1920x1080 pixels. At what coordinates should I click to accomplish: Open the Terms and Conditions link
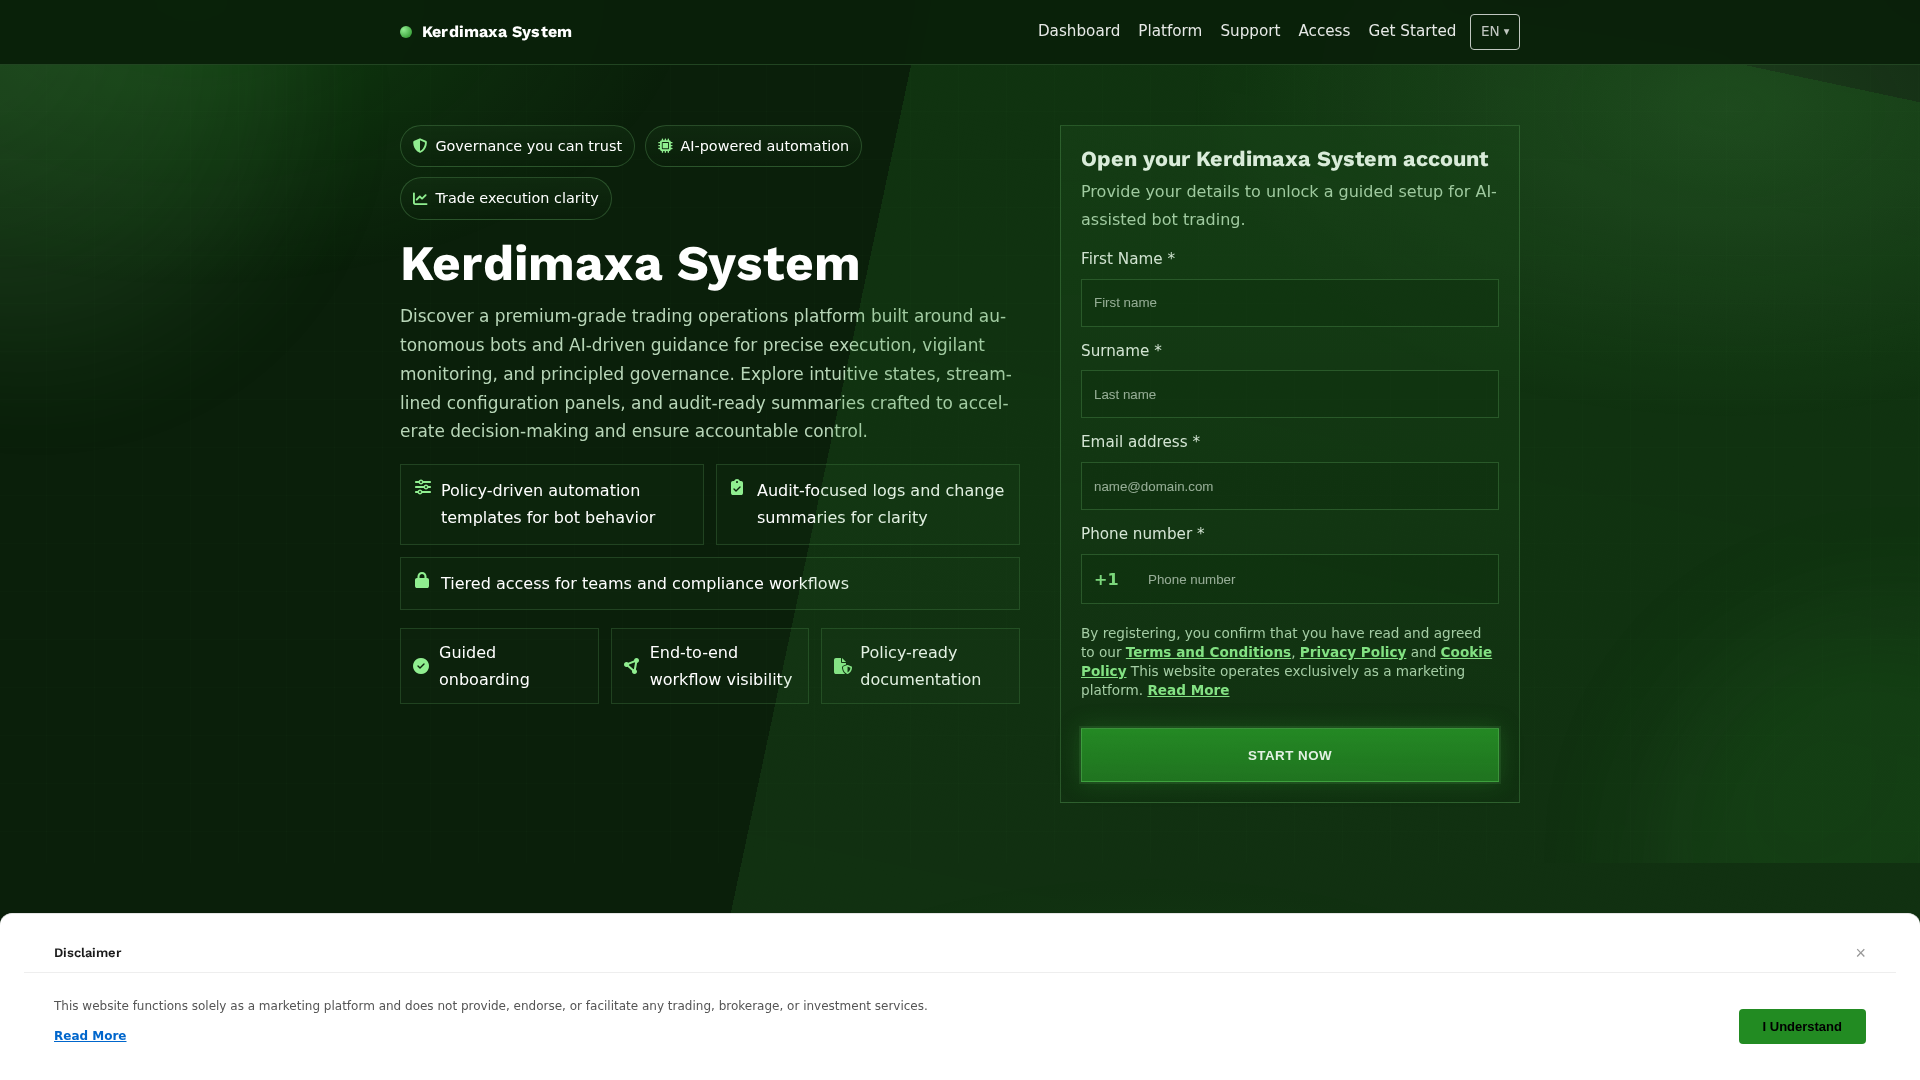click(1208, 652)
